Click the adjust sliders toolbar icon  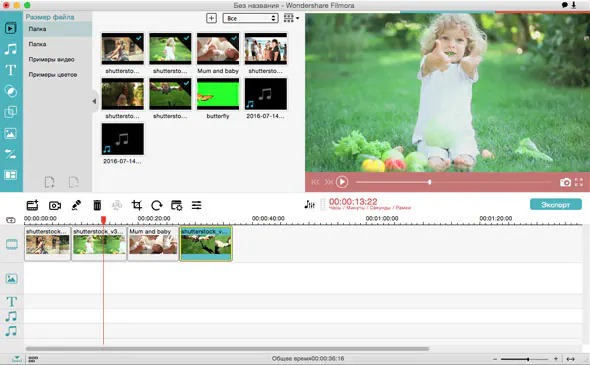click(196, 205)
